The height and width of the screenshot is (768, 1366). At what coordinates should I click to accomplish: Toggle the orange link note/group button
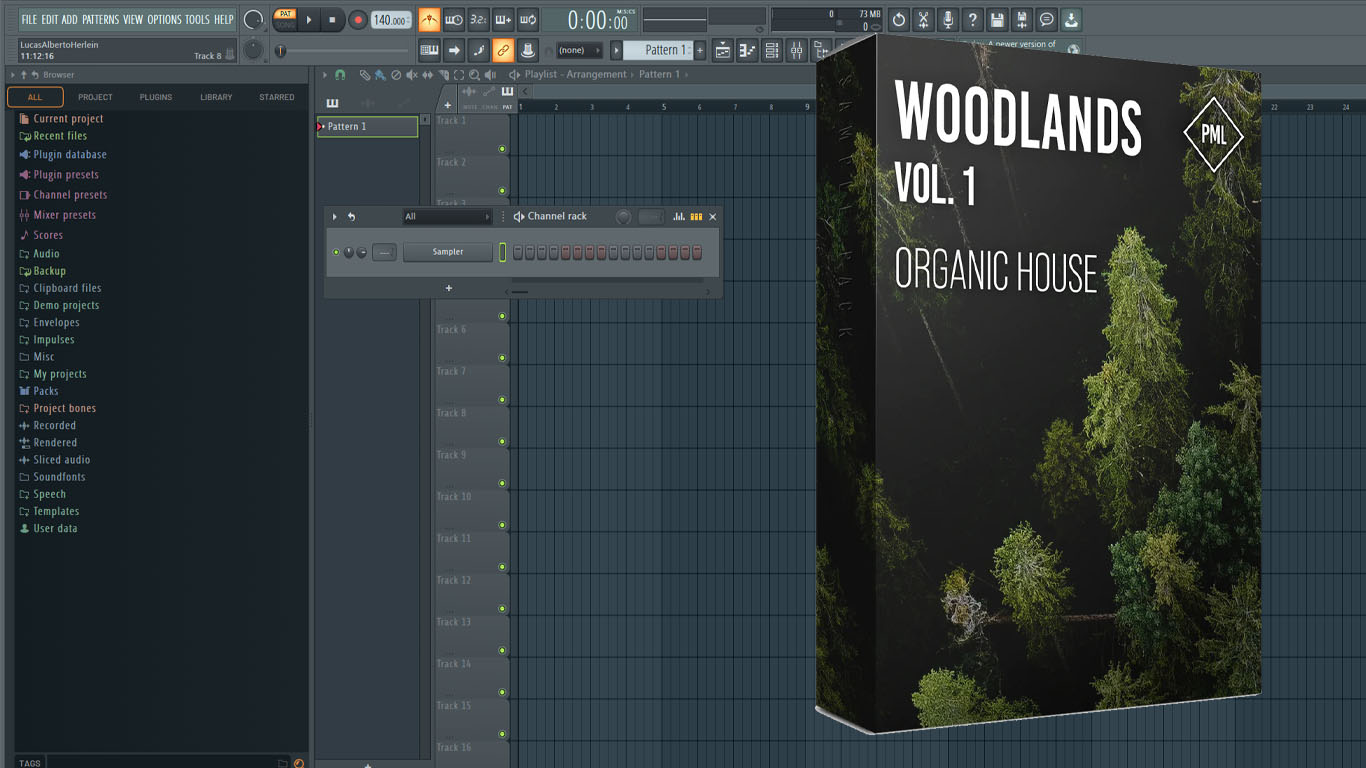click(x=503, y=50)
